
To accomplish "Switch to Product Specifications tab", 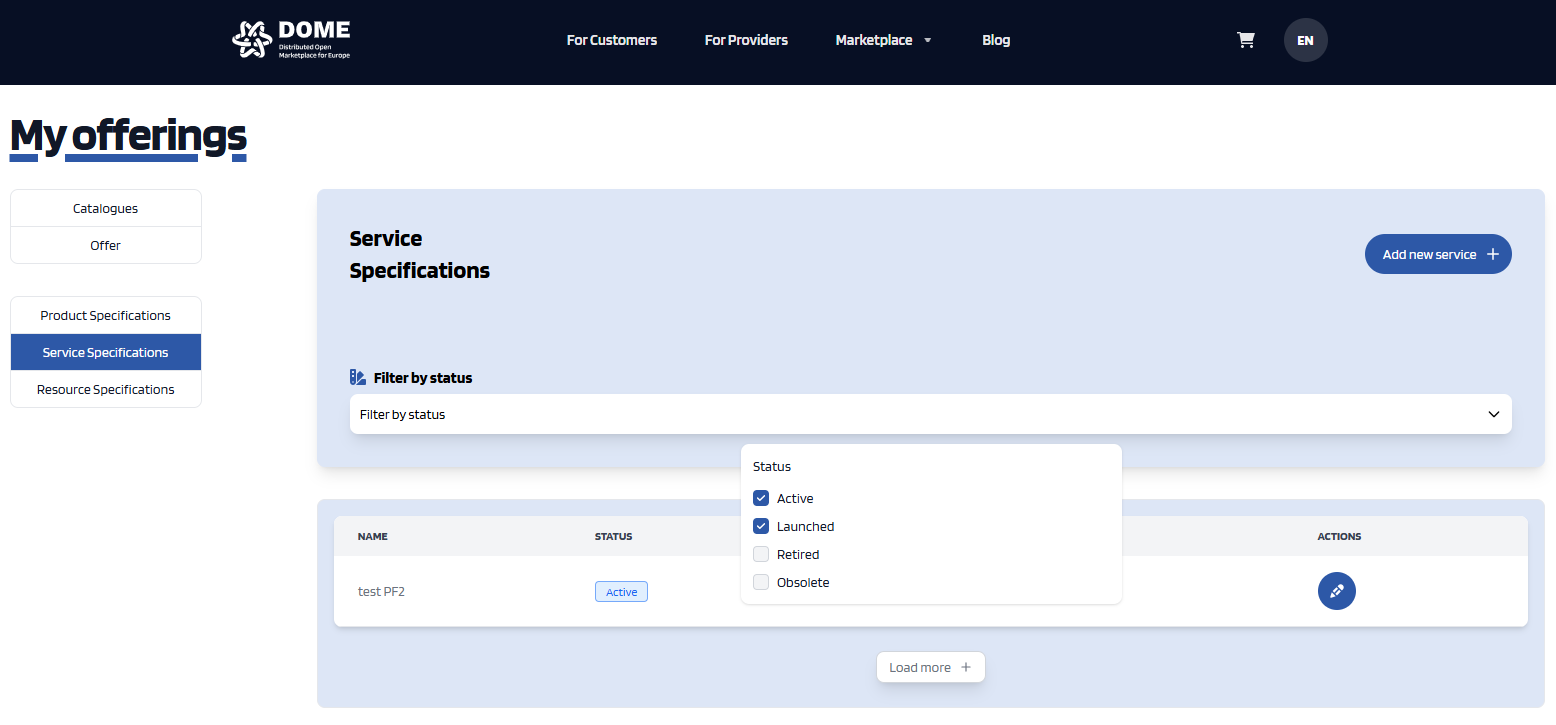I will coord(106,315).
